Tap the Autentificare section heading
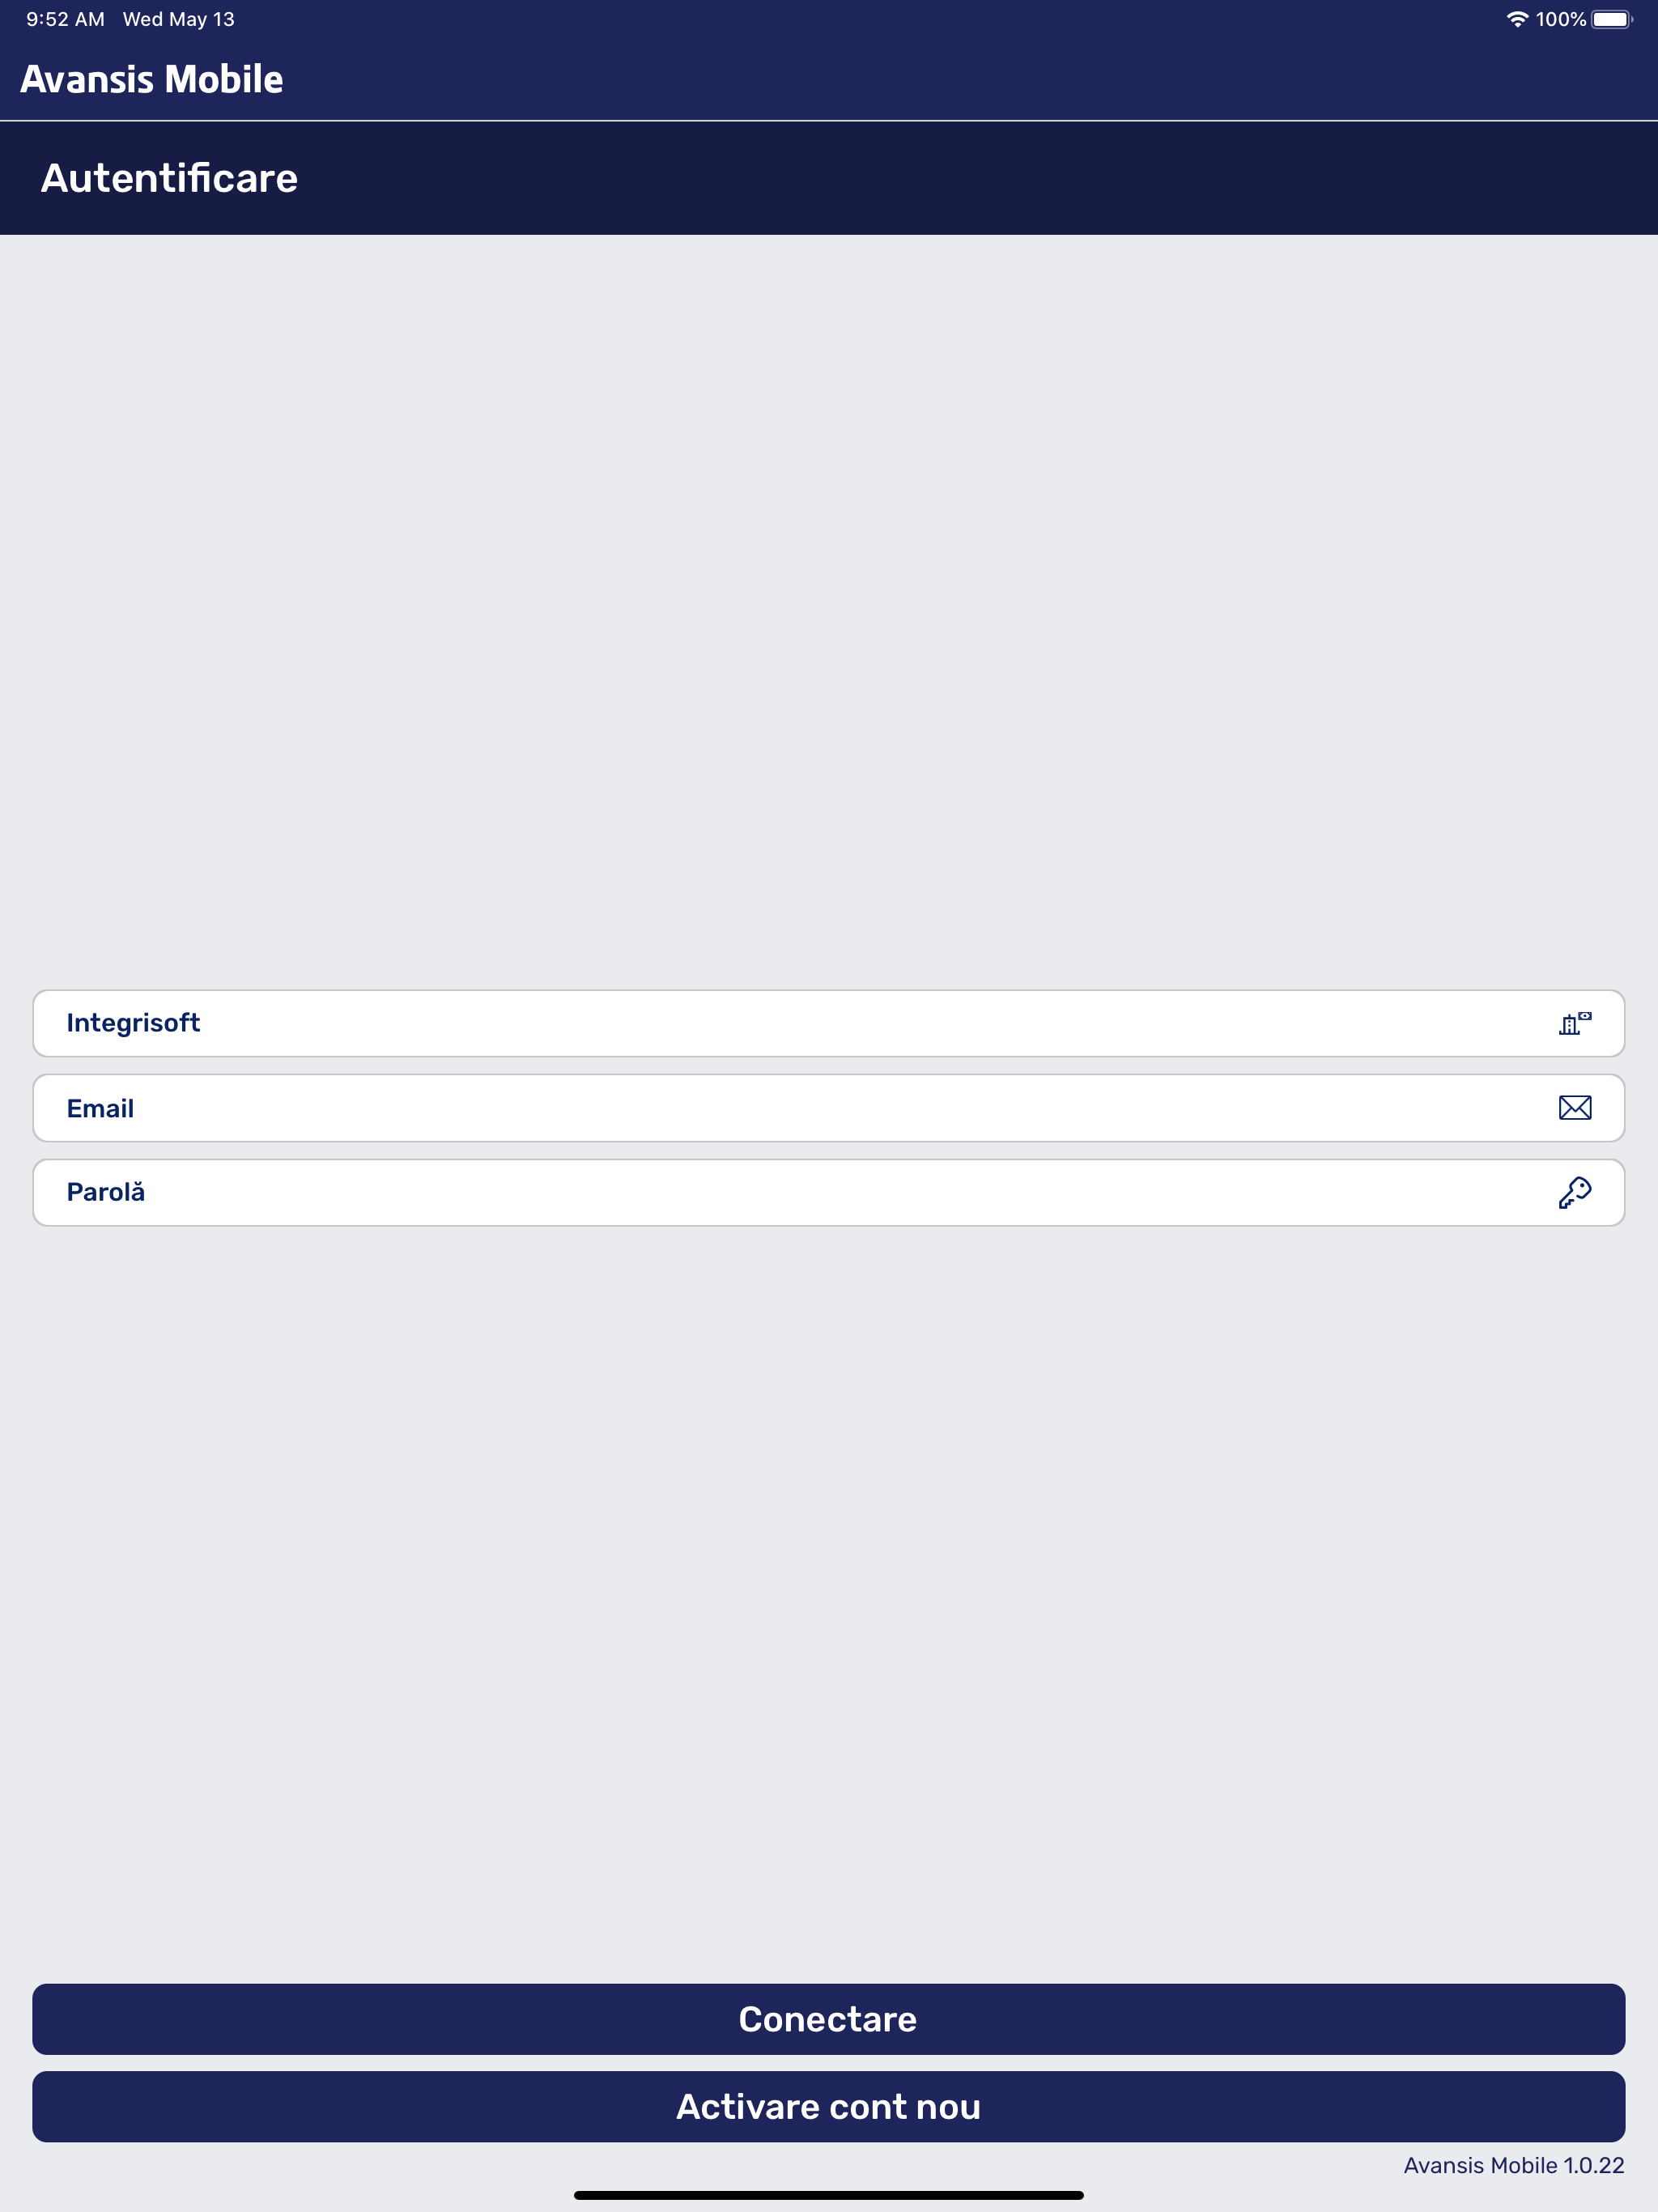The width and height of the screenshot is (1658, 2212). (x=169, y=178)
